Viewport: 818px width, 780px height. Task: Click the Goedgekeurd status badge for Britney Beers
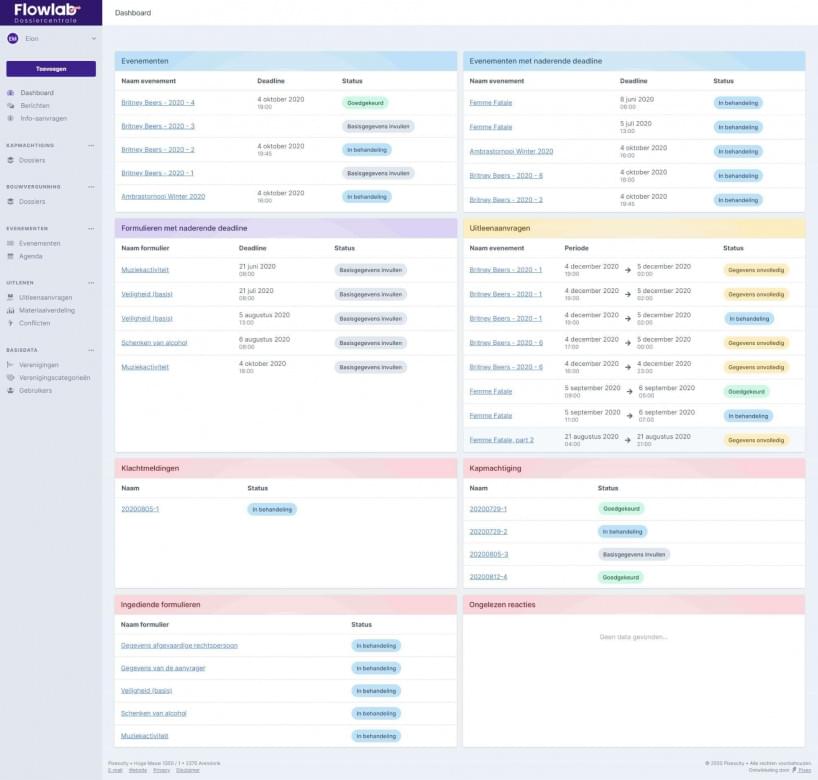(365, 102)
